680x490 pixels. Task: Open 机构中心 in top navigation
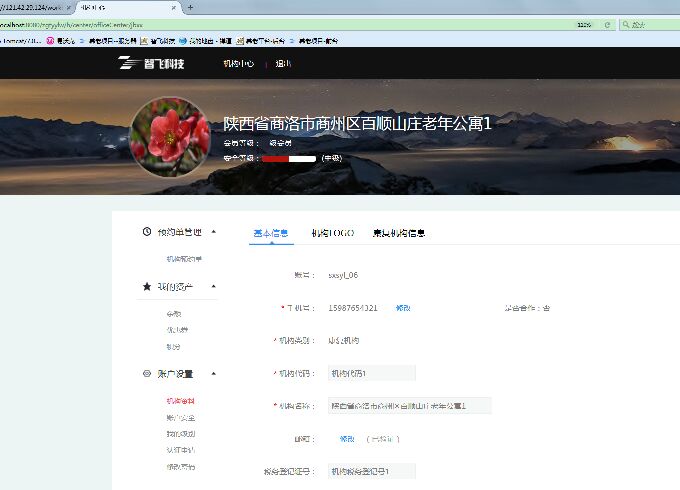click(238, 63)
